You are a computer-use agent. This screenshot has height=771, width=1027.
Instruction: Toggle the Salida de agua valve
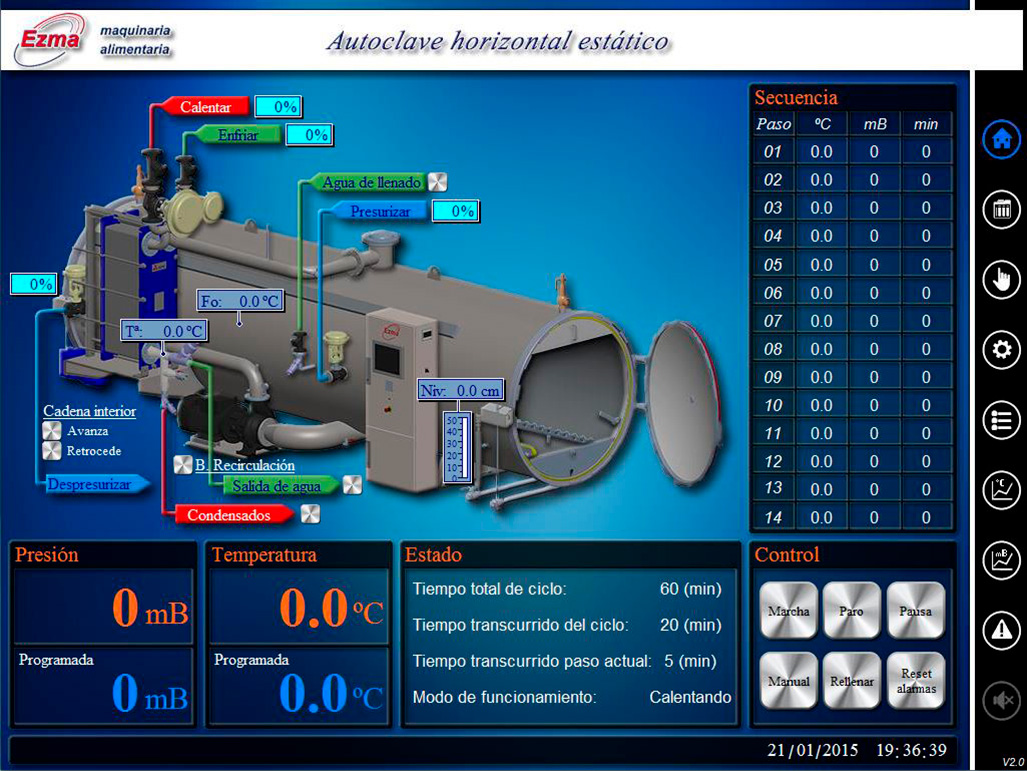[x=352, y=485]
